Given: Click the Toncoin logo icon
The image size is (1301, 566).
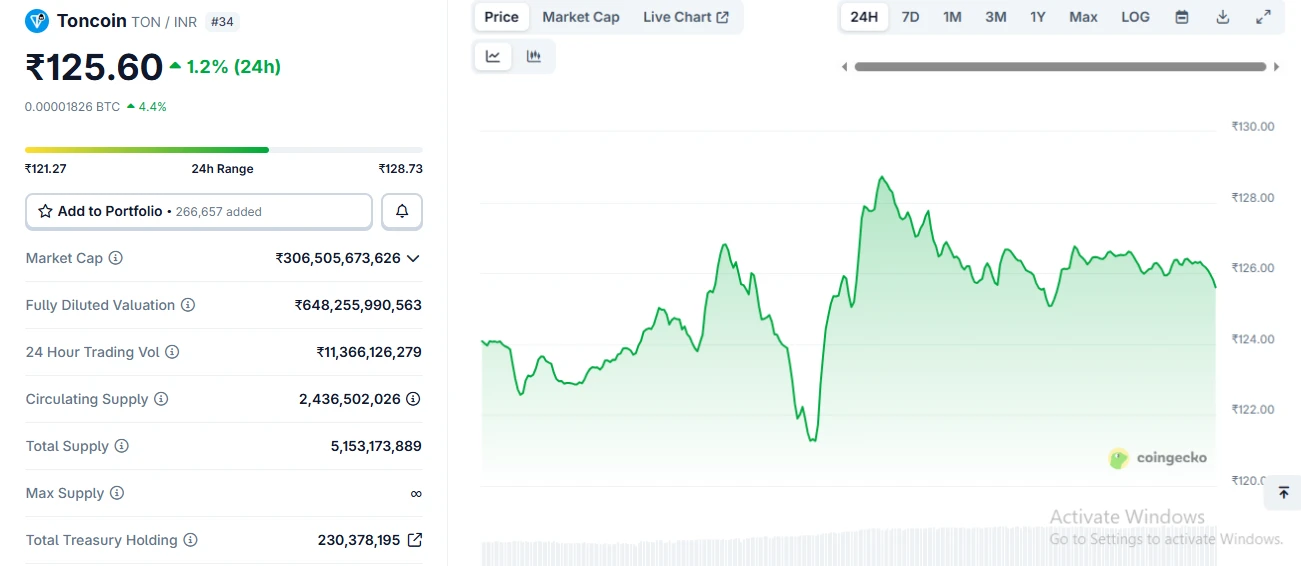Looking at the screenshot, I should [37, 20].
